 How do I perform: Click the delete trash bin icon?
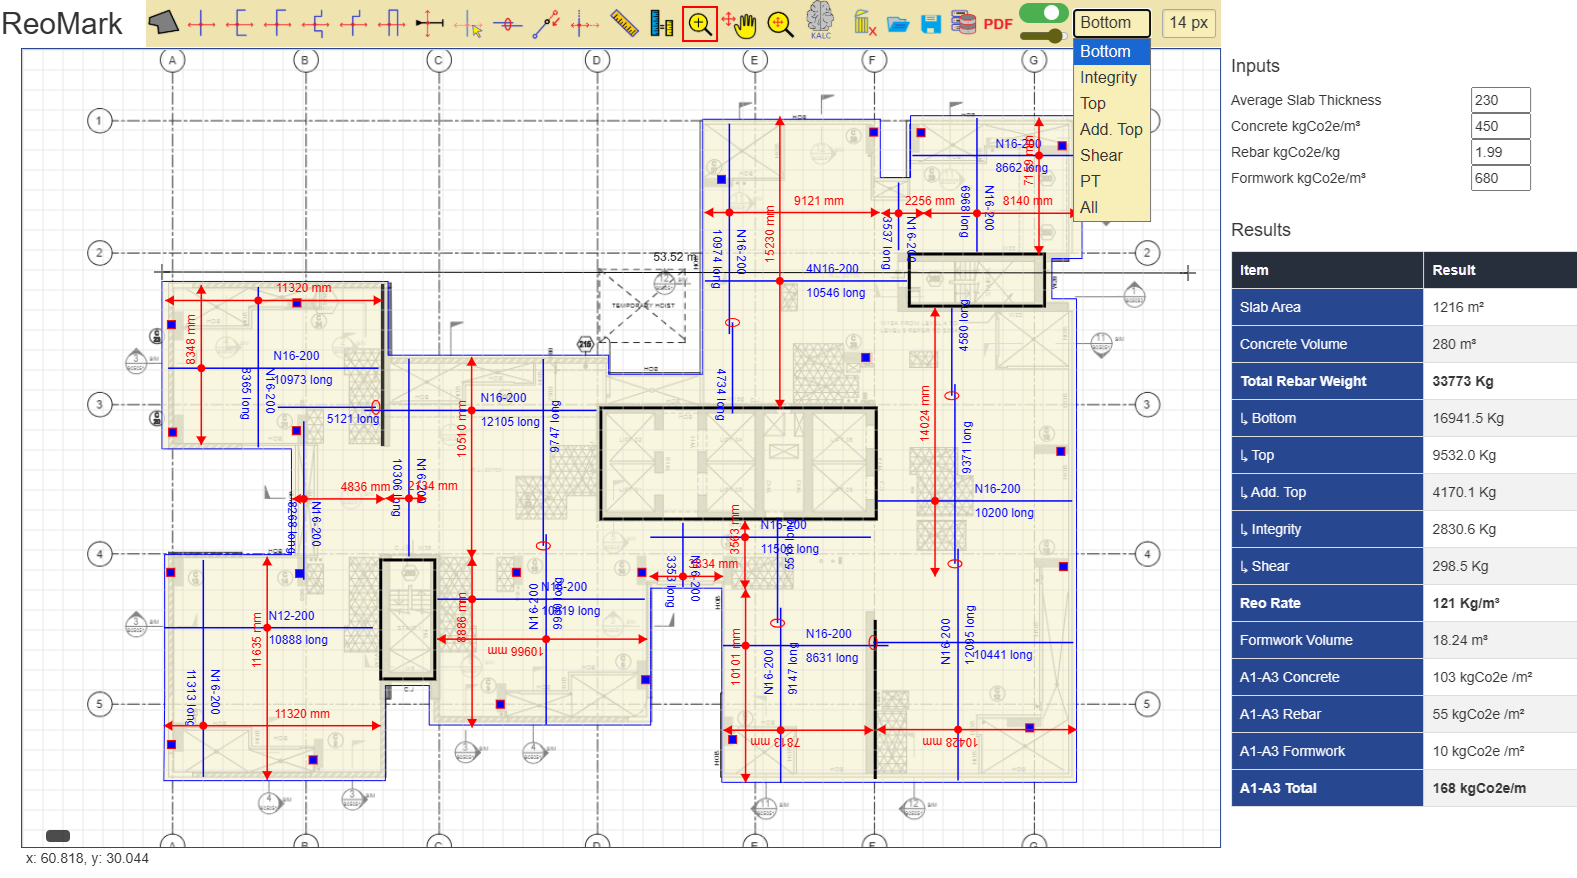tap(864, 22)
